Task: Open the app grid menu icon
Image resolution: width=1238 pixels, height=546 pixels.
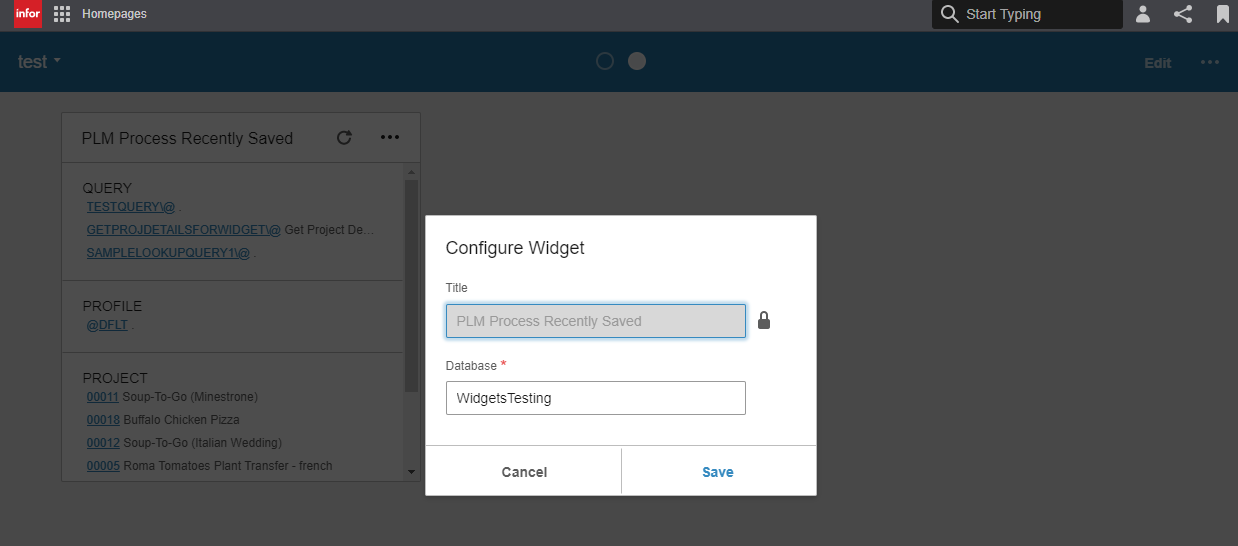Action: (62, 14)
